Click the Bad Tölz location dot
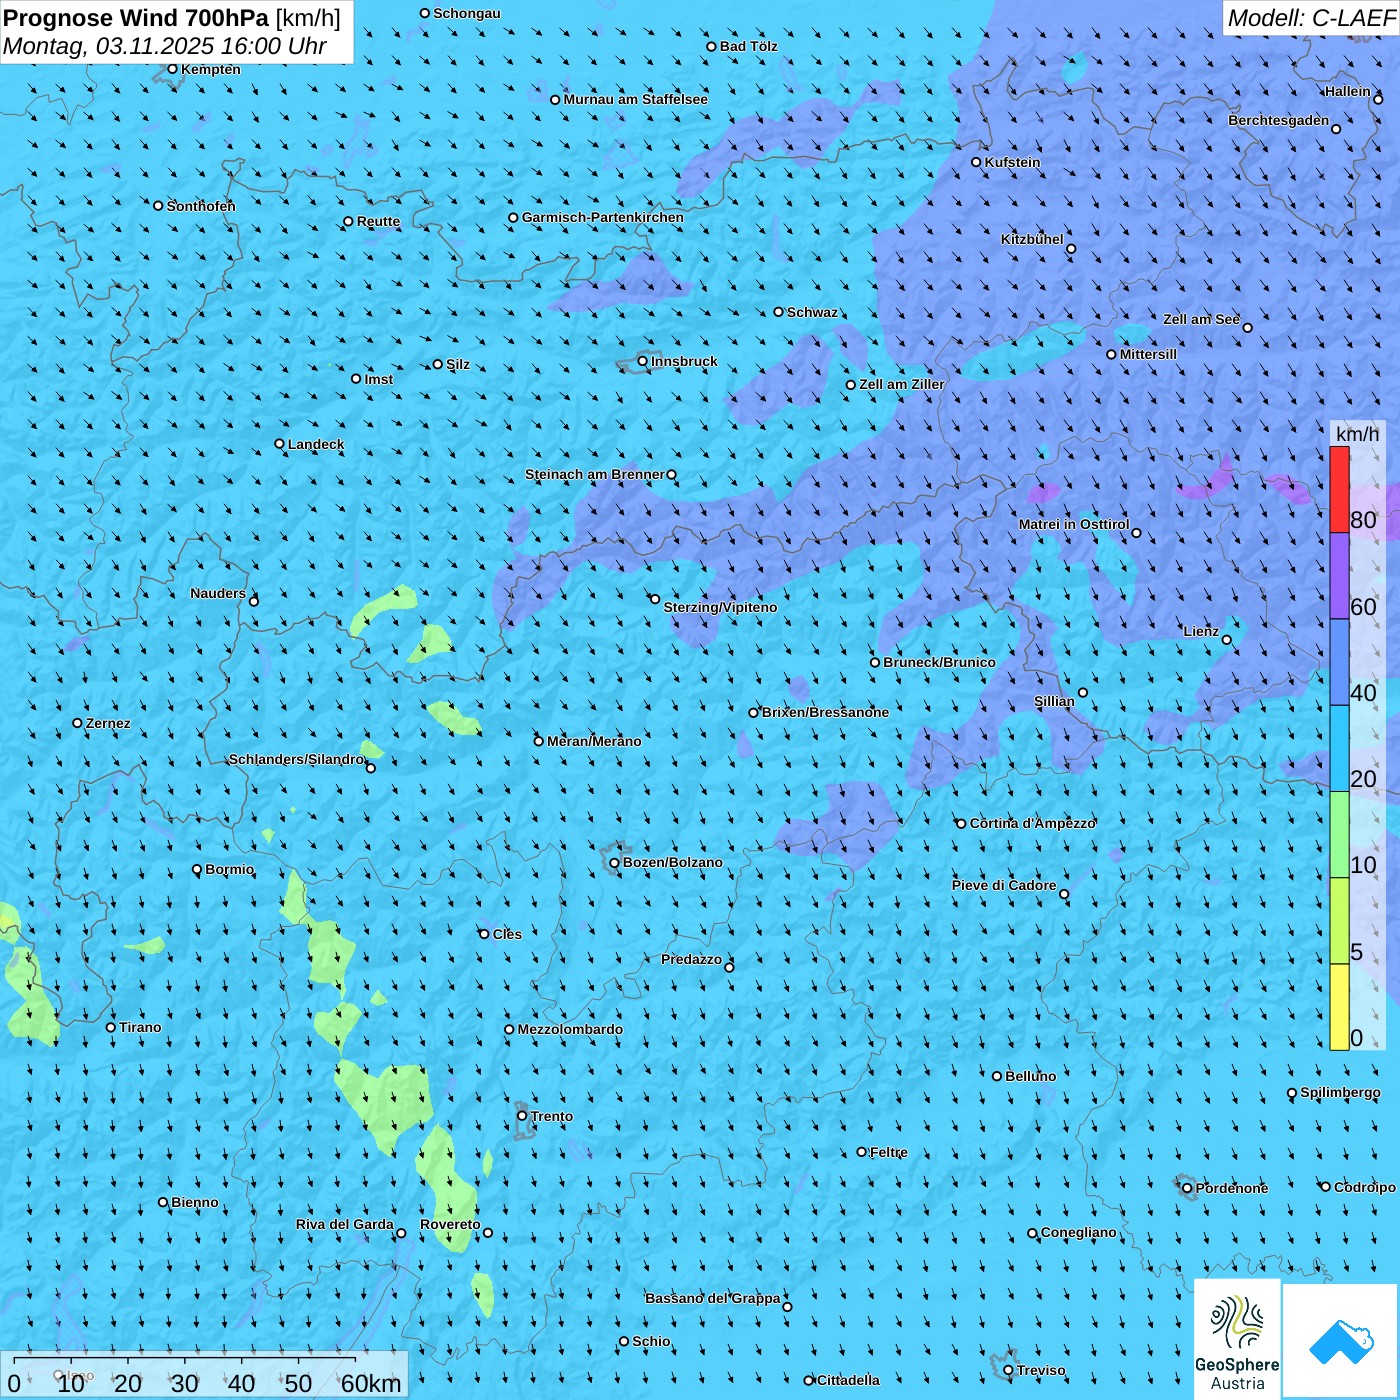Screen dimensions: 1400x1400 coord(712,46)
